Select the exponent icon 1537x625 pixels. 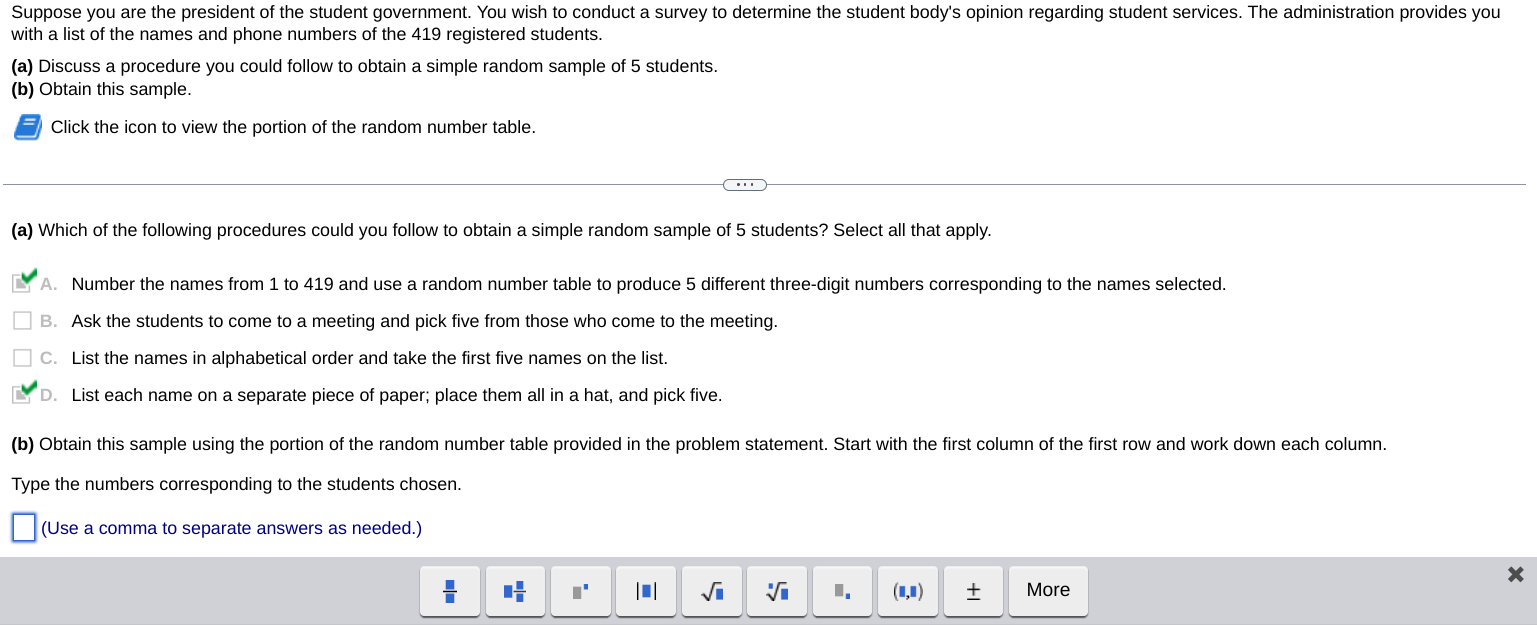(581, 591)
